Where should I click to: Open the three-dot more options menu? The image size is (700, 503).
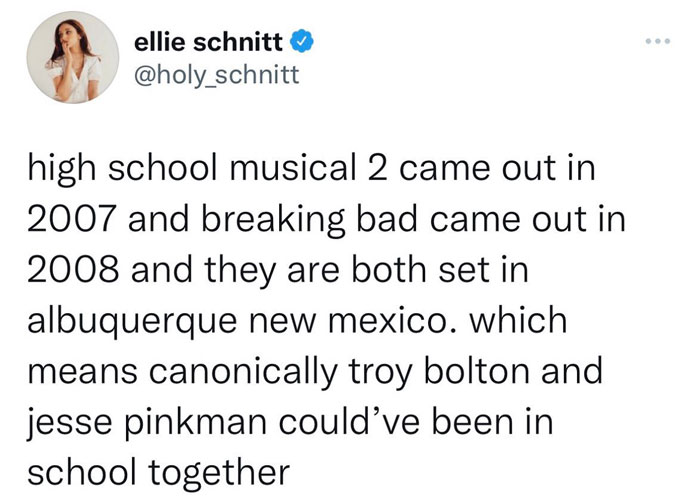coord(658,42)
